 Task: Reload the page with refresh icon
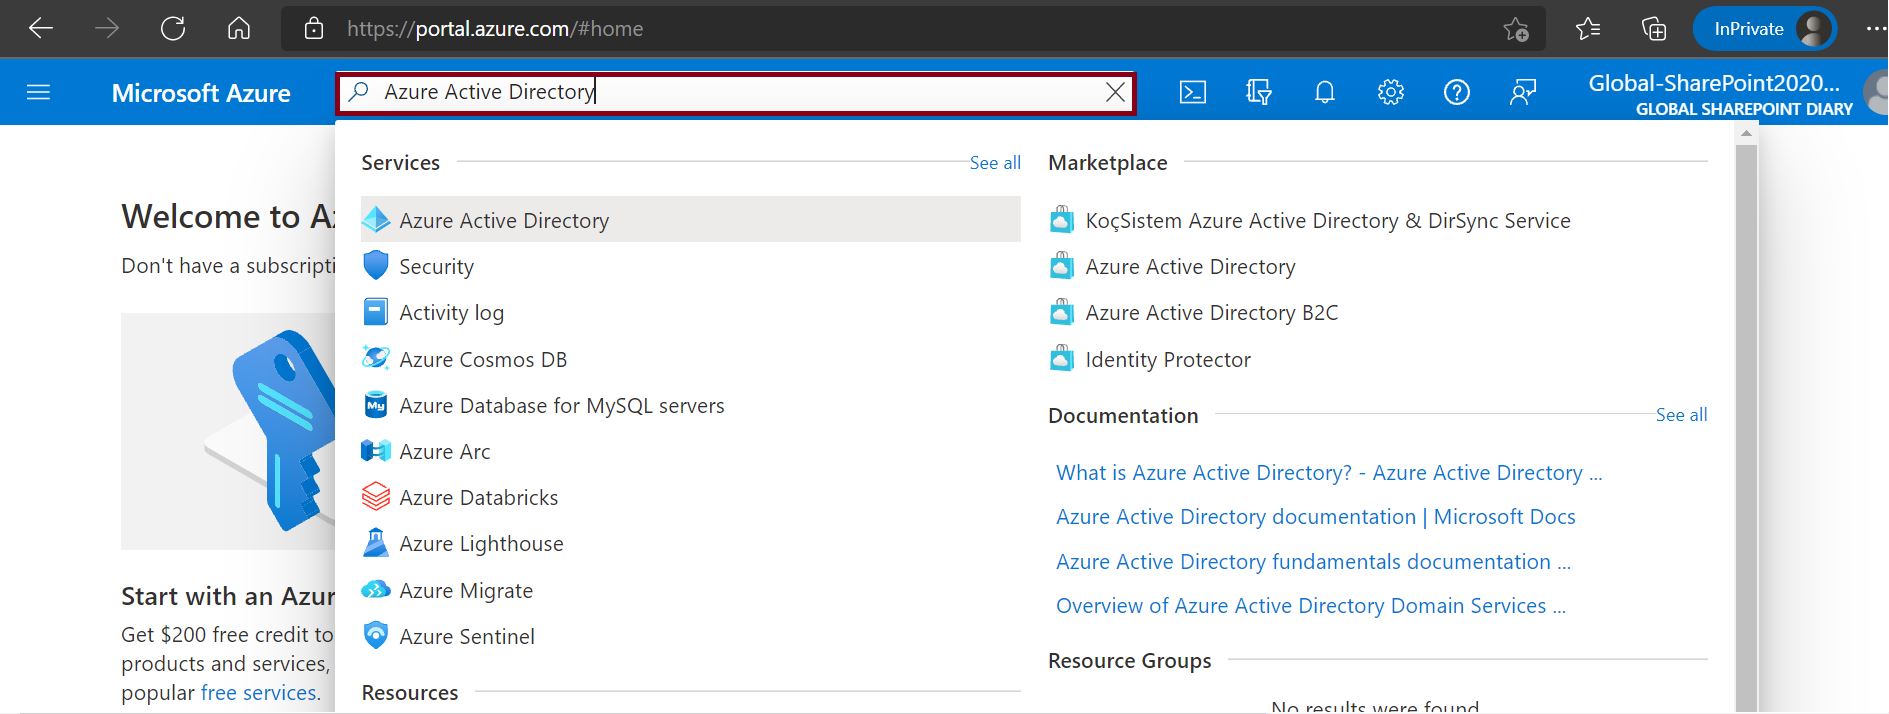pyautogui.click(x=173, y=29)
